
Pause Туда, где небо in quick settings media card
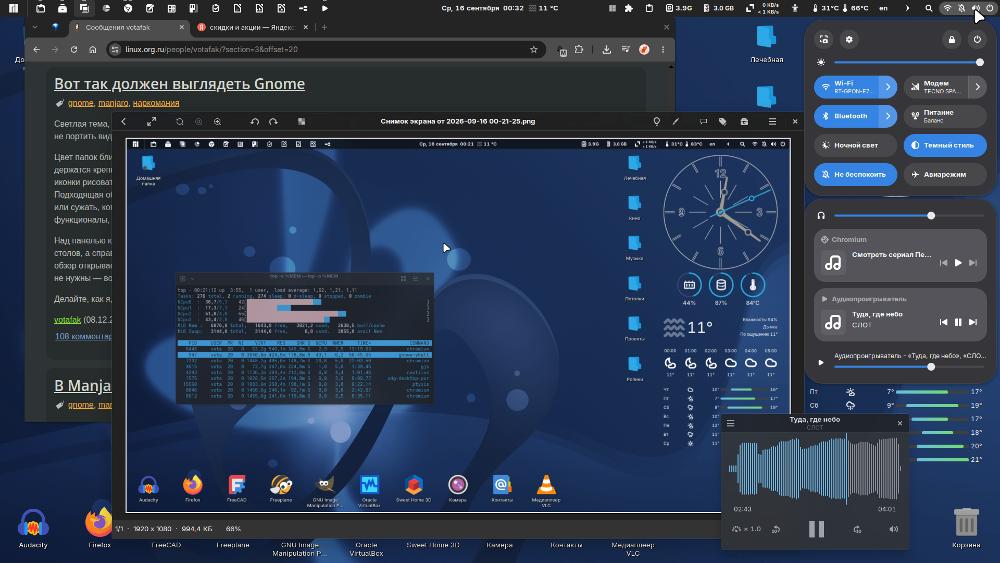click(x=958, y=323)
